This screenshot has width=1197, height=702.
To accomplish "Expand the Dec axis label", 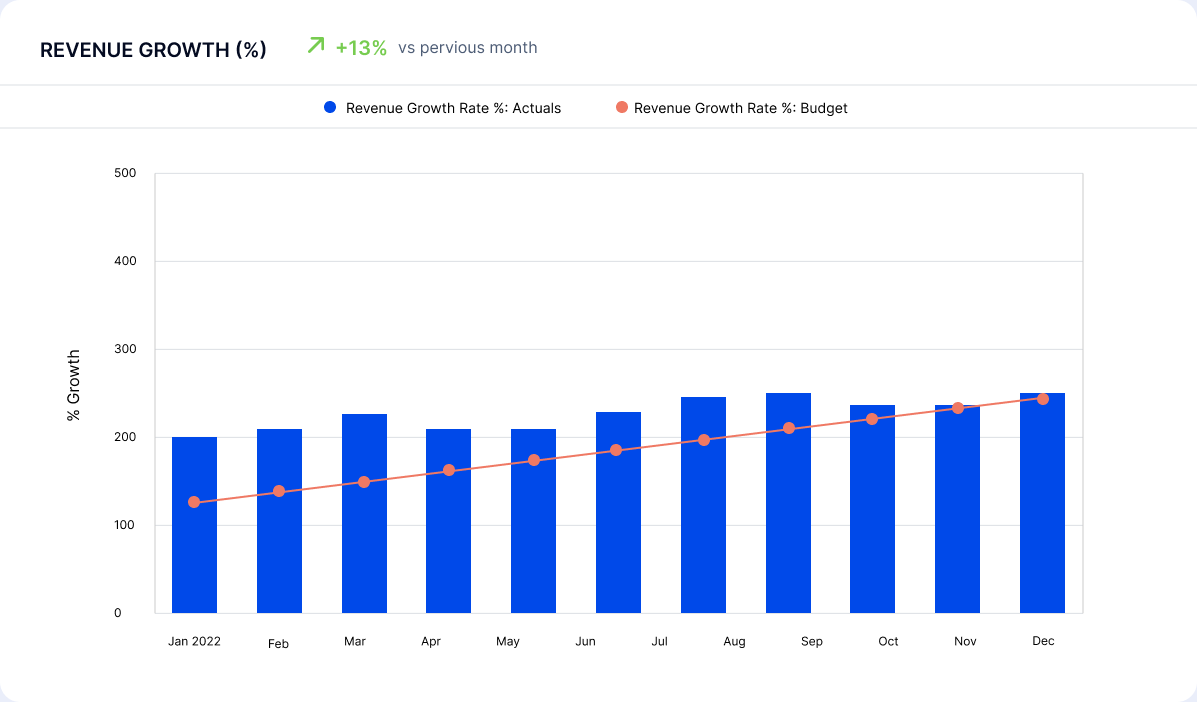I will 1043,641.
